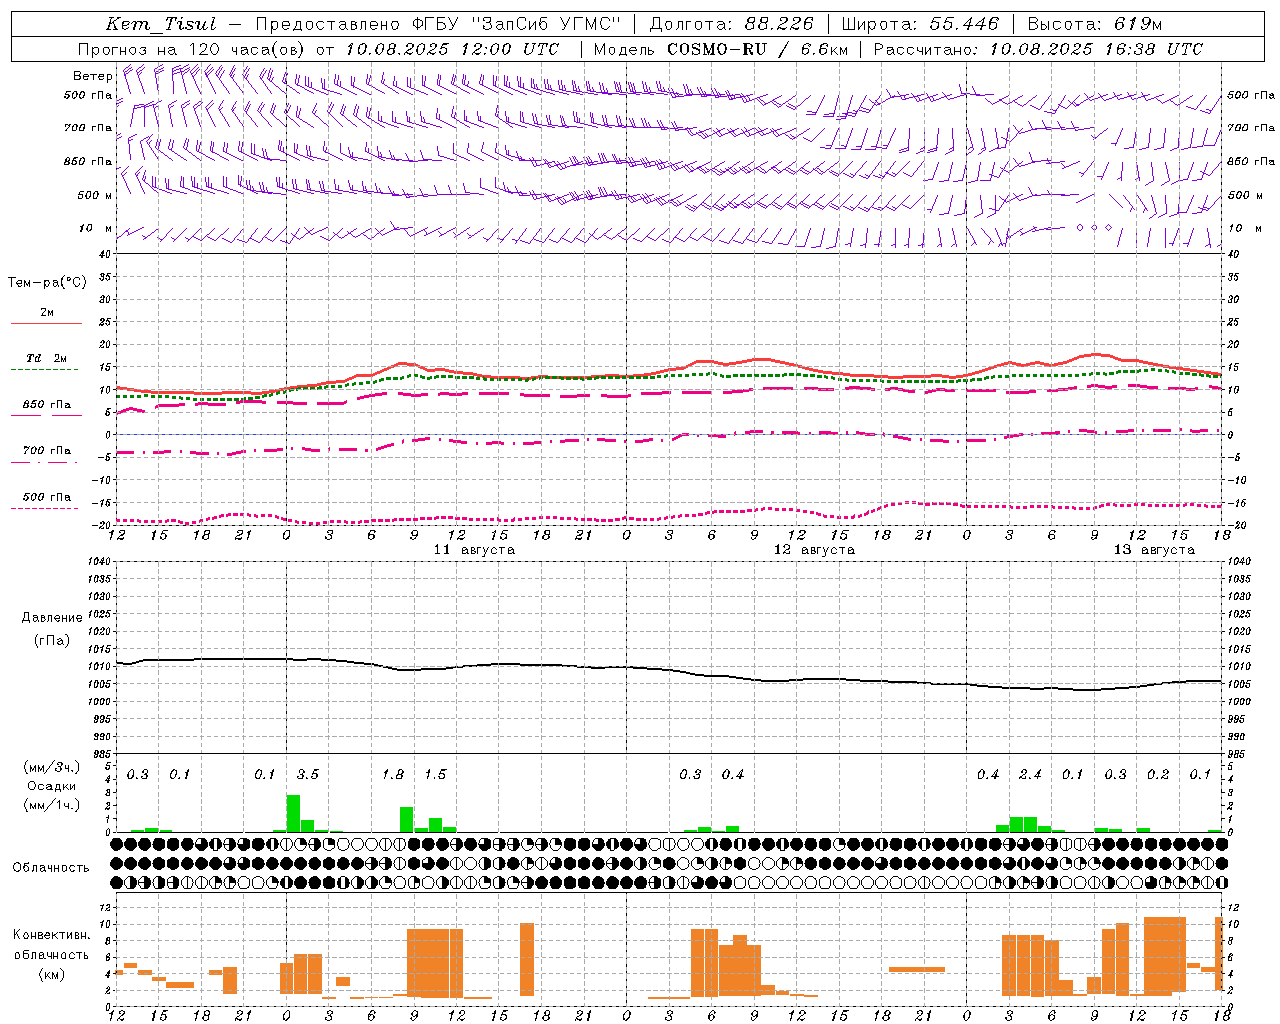Click the Долгота: 88.226 value
The height and width of the screenshot is (1024, 1280).
tap(732, 24)
